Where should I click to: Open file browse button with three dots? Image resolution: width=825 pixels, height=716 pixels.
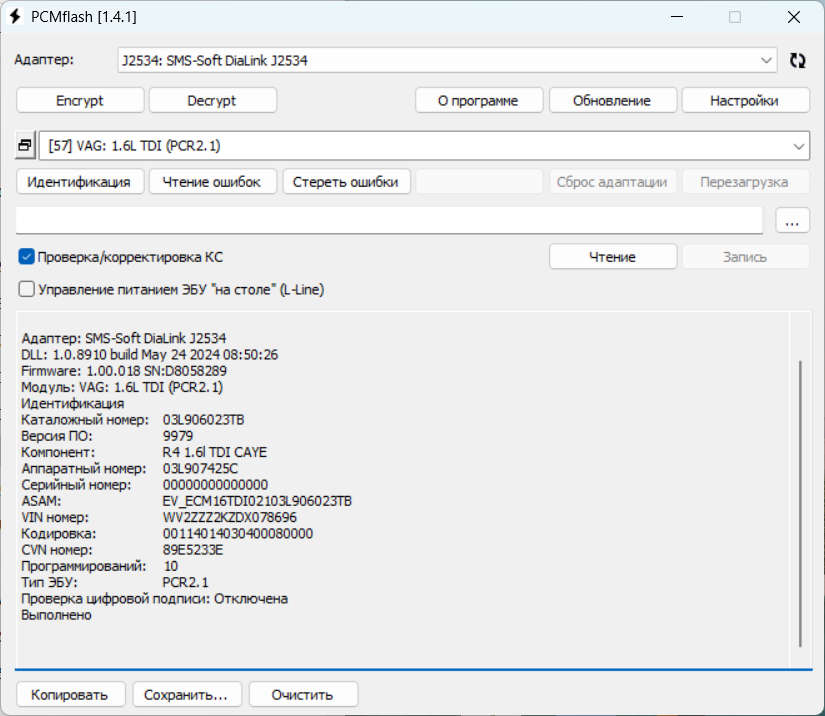792,221
